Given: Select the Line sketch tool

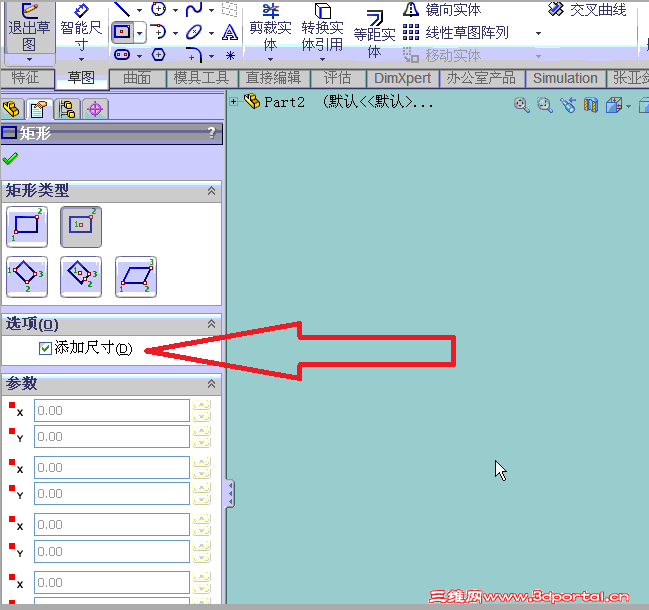Looking at the screenshot, I should pos(122,9).
